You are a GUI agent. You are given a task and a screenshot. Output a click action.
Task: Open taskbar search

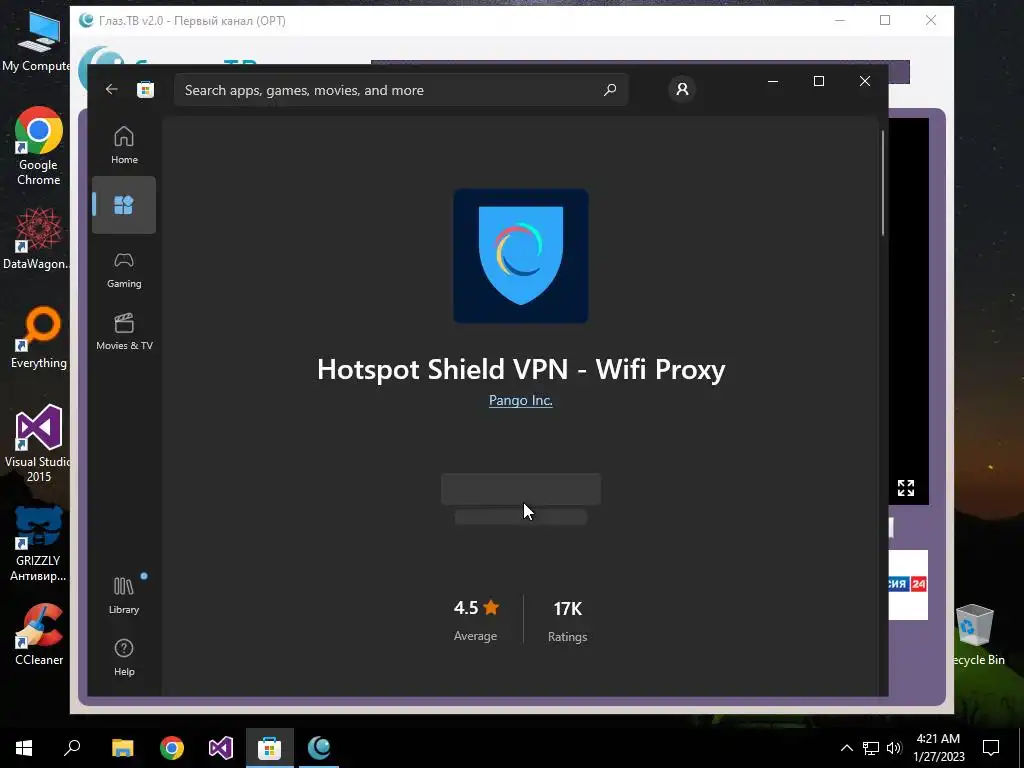[72, 748]
